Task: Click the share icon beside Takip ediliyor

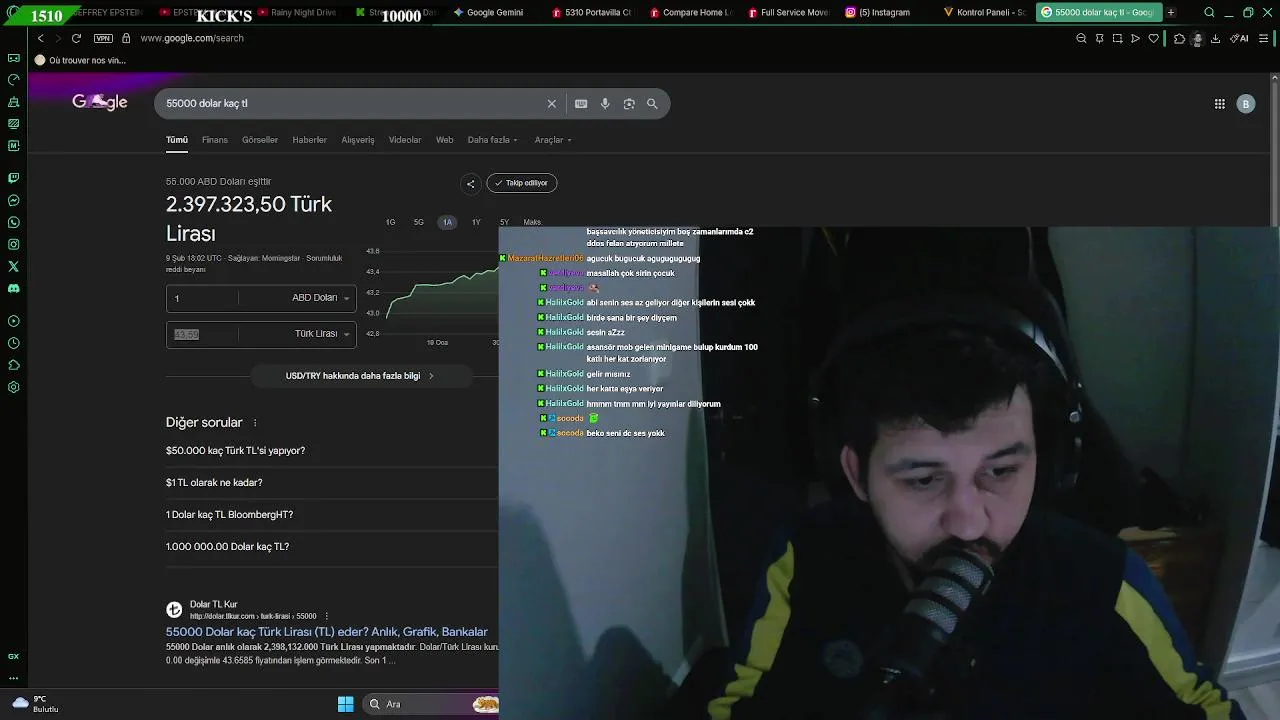Action: click(470, 183)
